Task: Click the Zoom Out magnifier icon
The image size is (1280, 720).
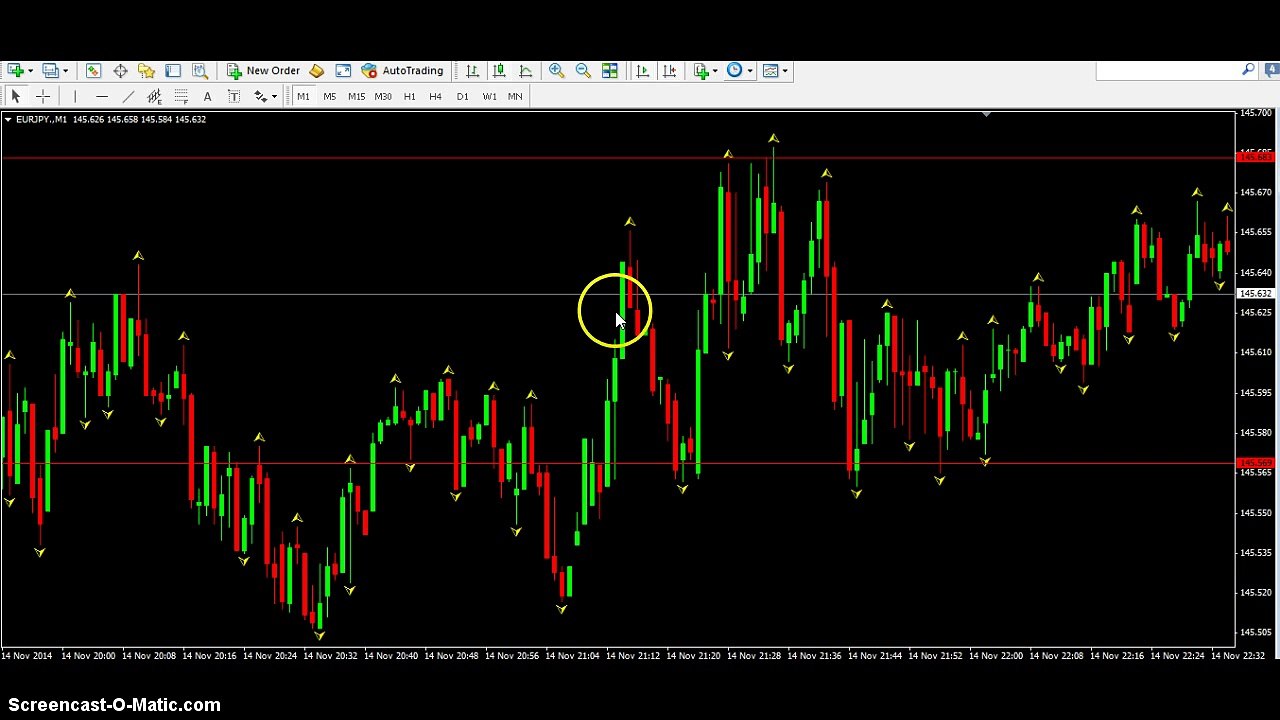Action: click(583, 70)
